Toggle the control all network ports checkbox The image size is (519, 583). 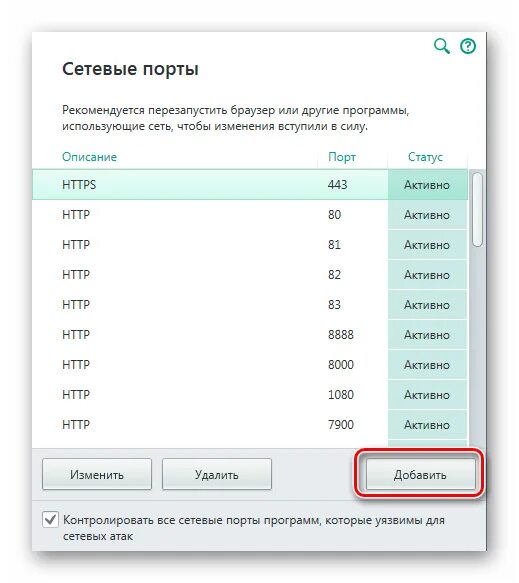click(50, 519)
